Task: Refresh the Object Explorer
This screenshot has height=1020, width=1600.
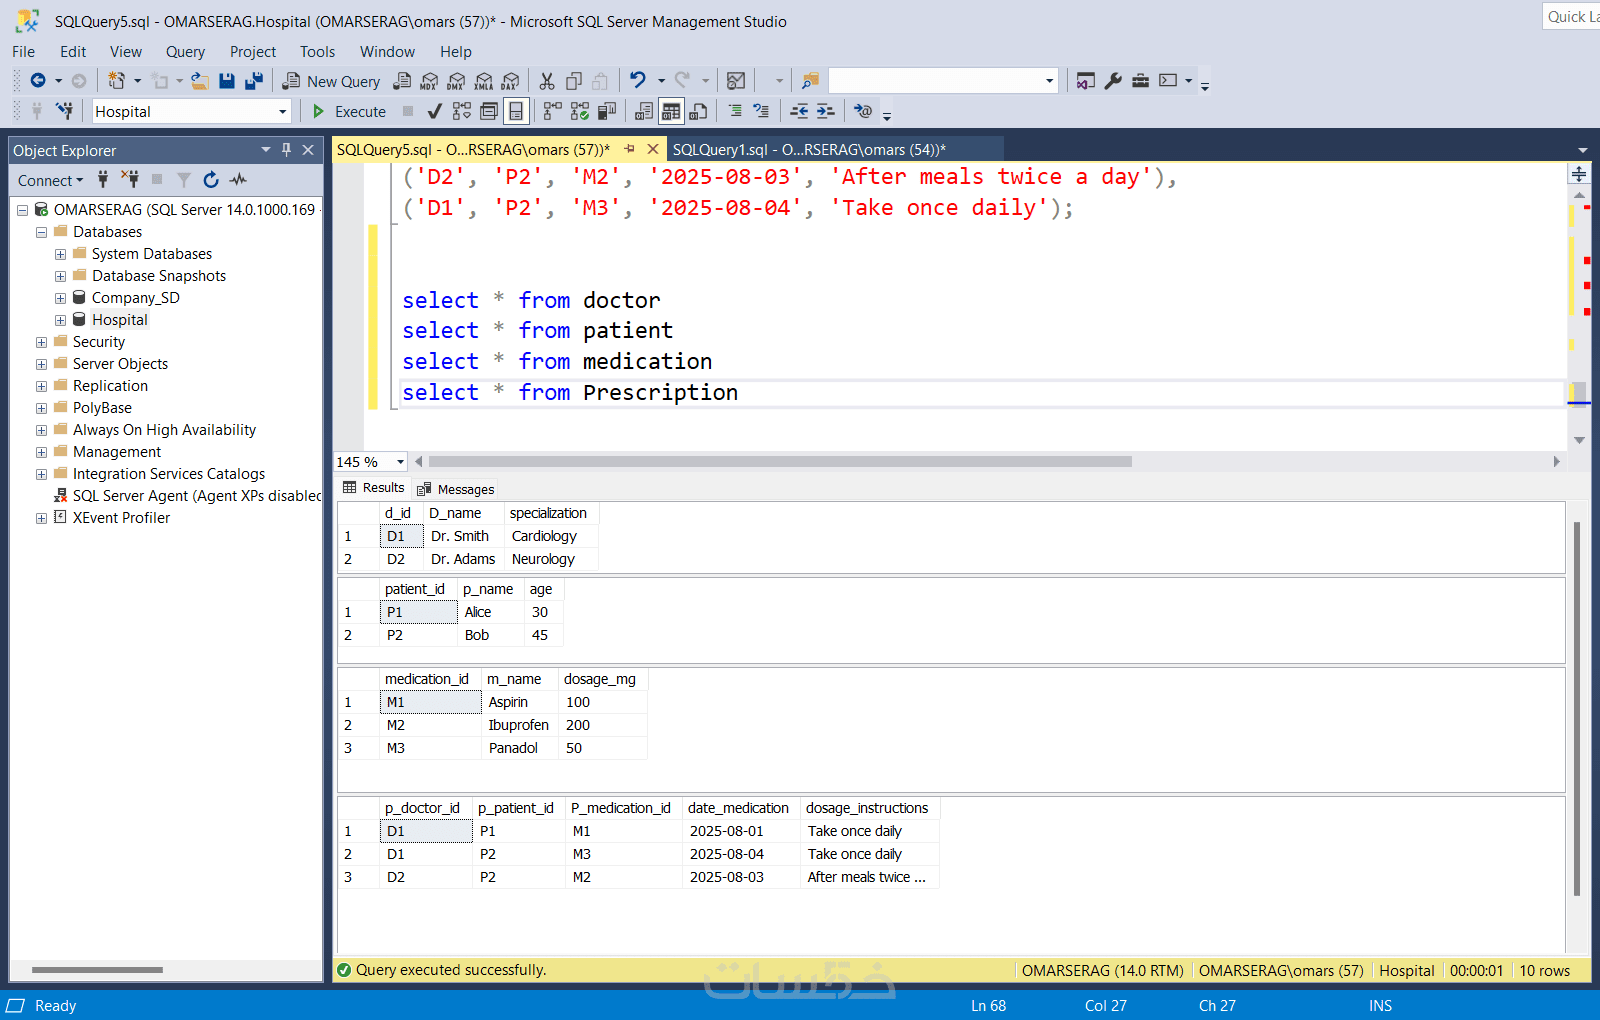Action: point(211,180)
